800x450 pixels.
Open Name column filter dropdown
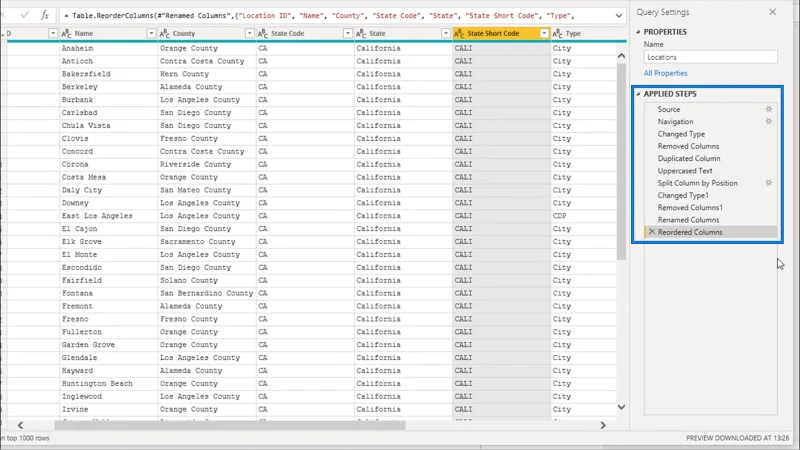(151, 33)
